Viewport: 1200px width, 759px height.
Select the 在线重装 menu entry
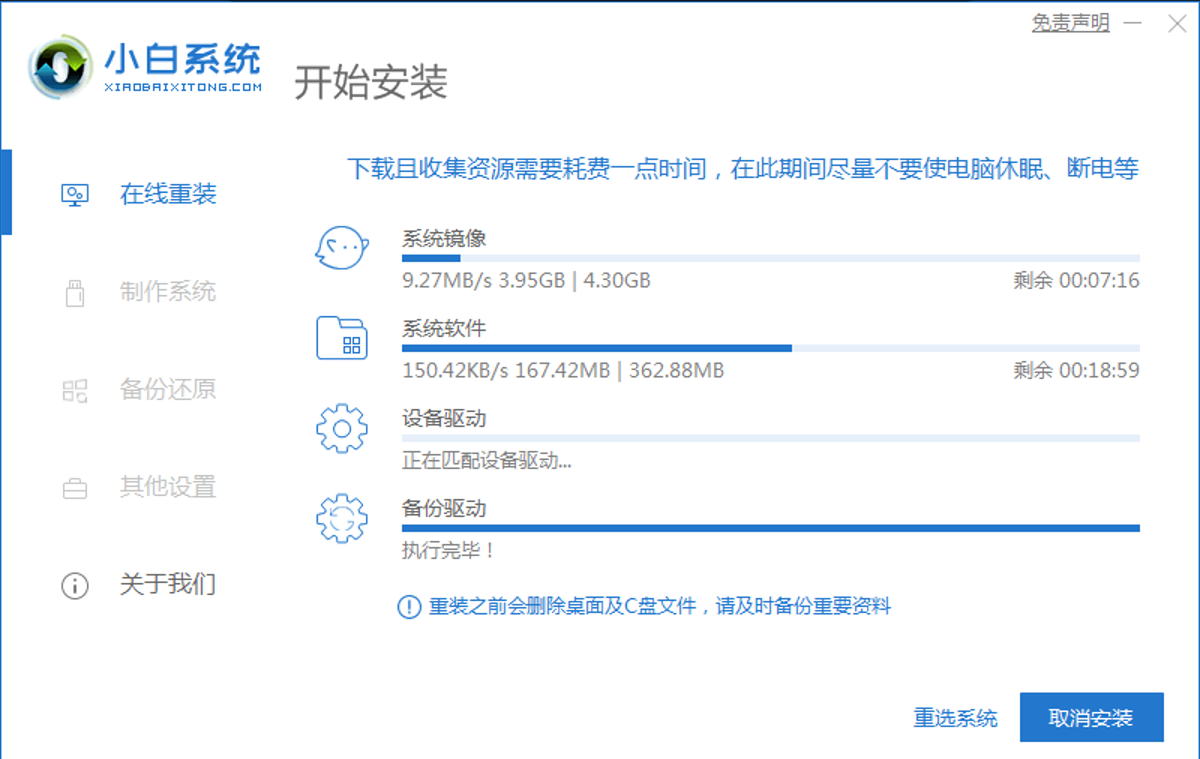(167, 194)
